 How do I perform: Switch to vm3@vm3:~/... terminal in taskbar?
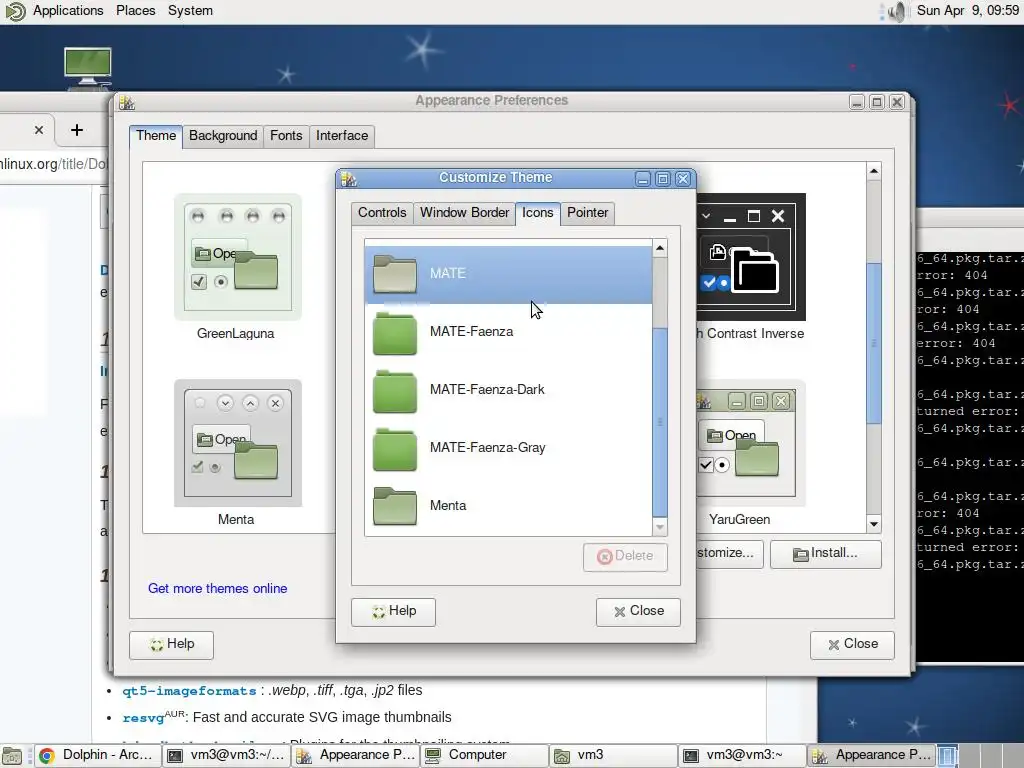[225, 756]
